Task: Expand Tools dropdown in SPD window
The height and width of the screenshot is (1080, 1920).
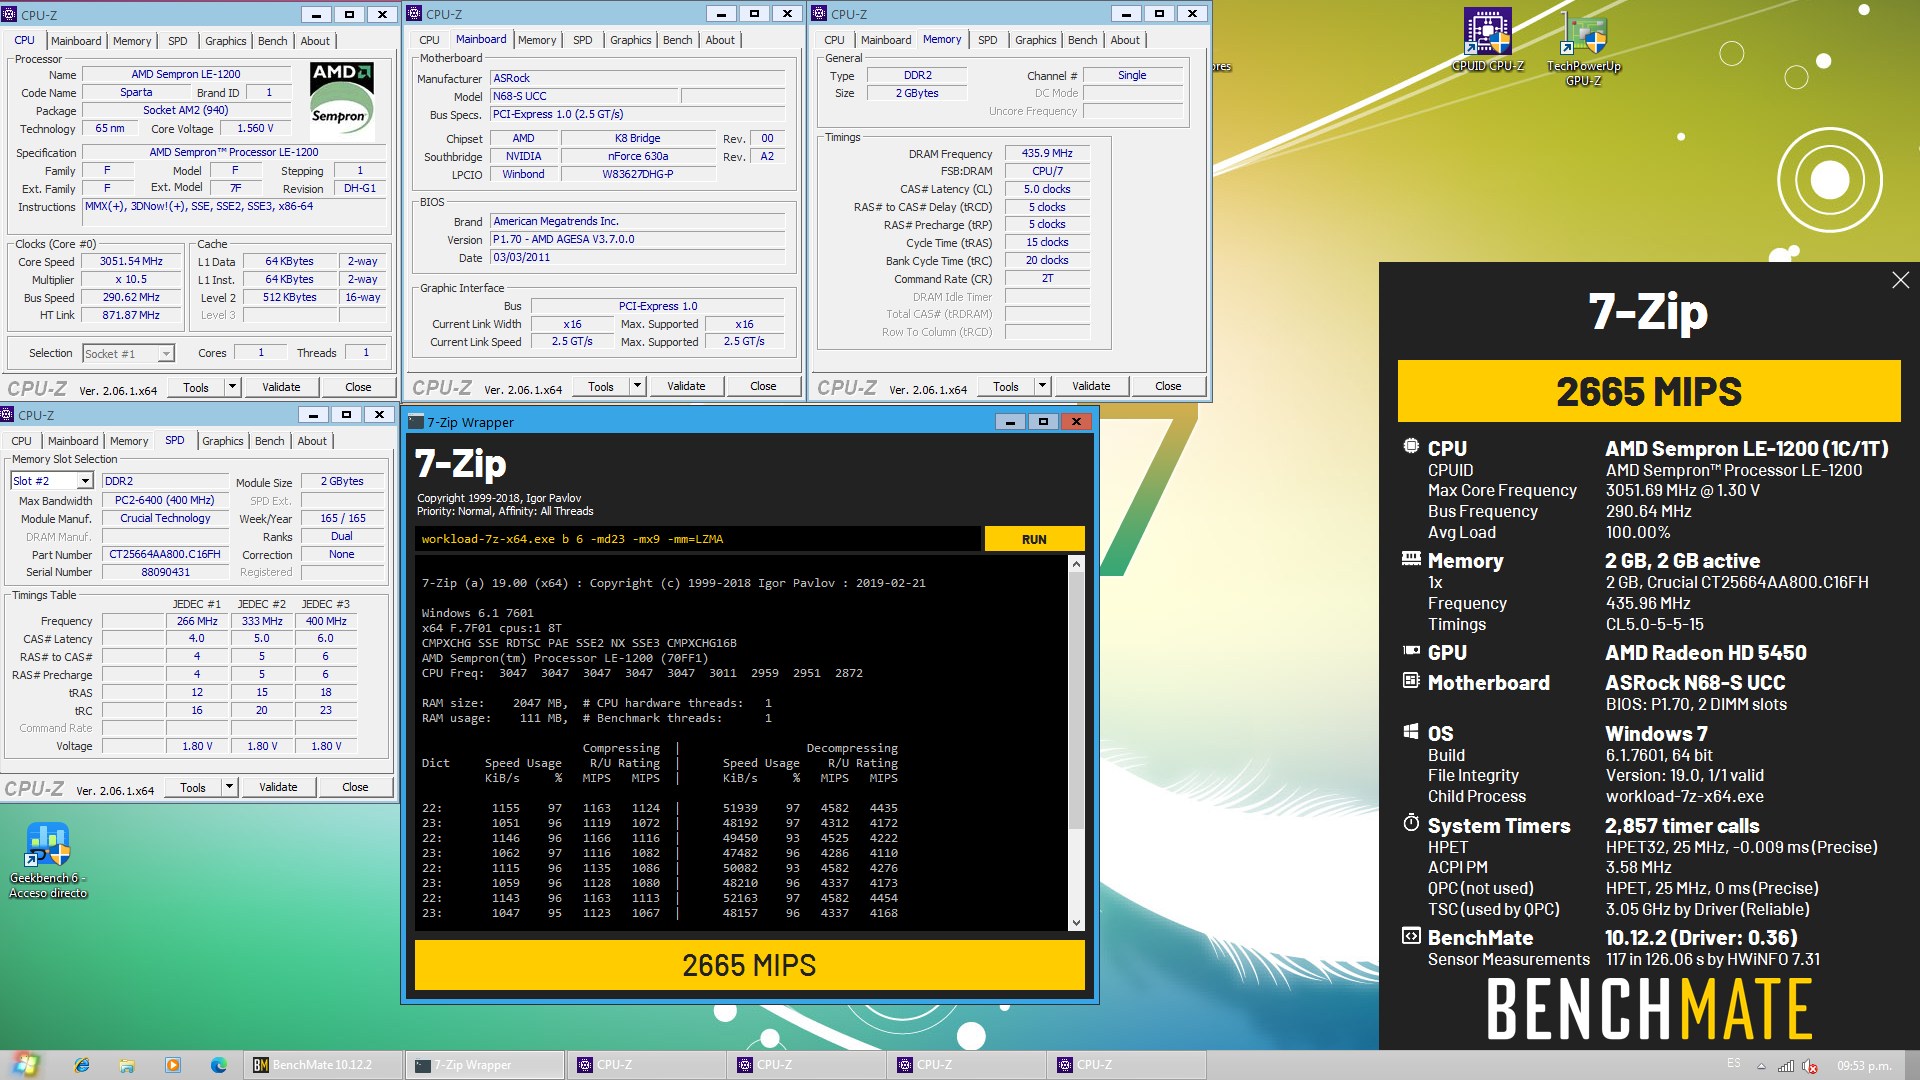Action: (229, 787)
